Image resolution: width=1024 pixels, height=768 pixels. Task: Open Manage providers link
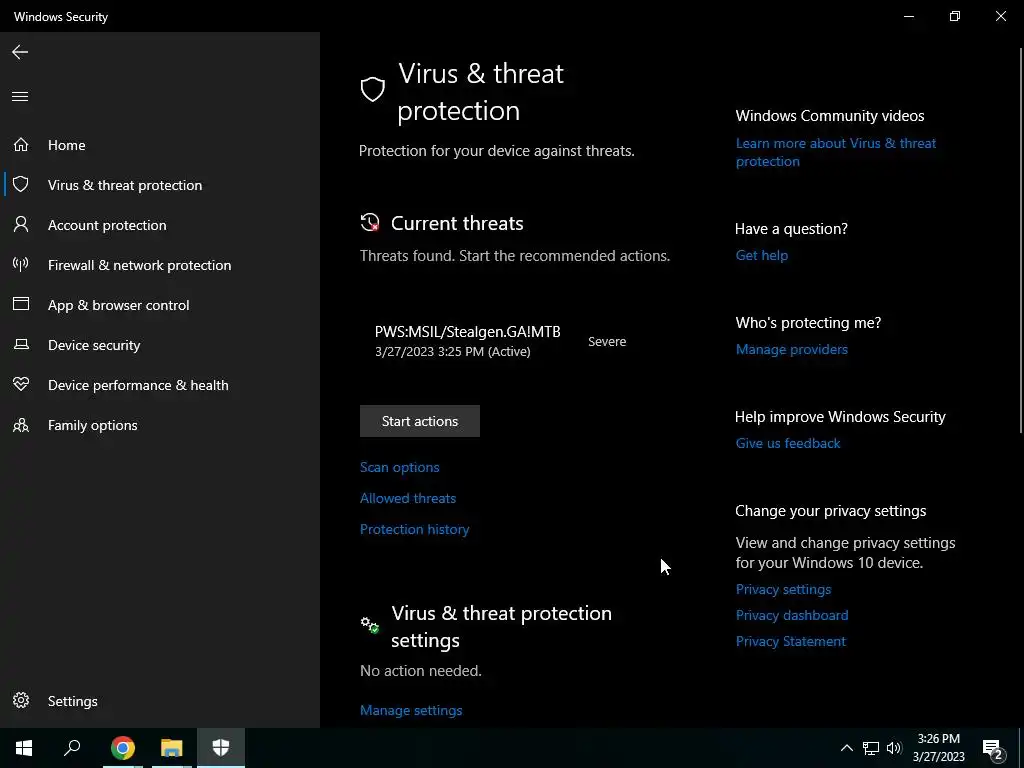(x=792, y=349)
